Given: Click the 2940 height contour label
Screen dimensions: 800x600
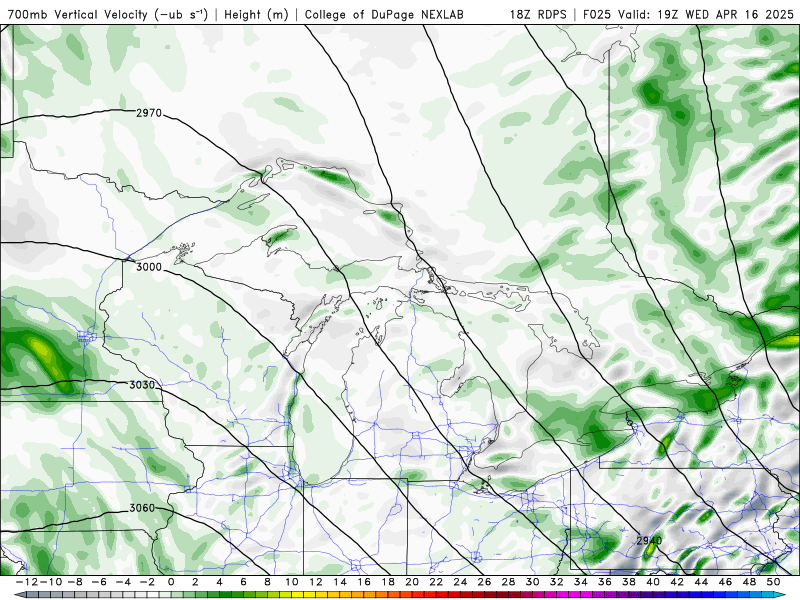Looking at the screenshot, I should click(649, 540).
